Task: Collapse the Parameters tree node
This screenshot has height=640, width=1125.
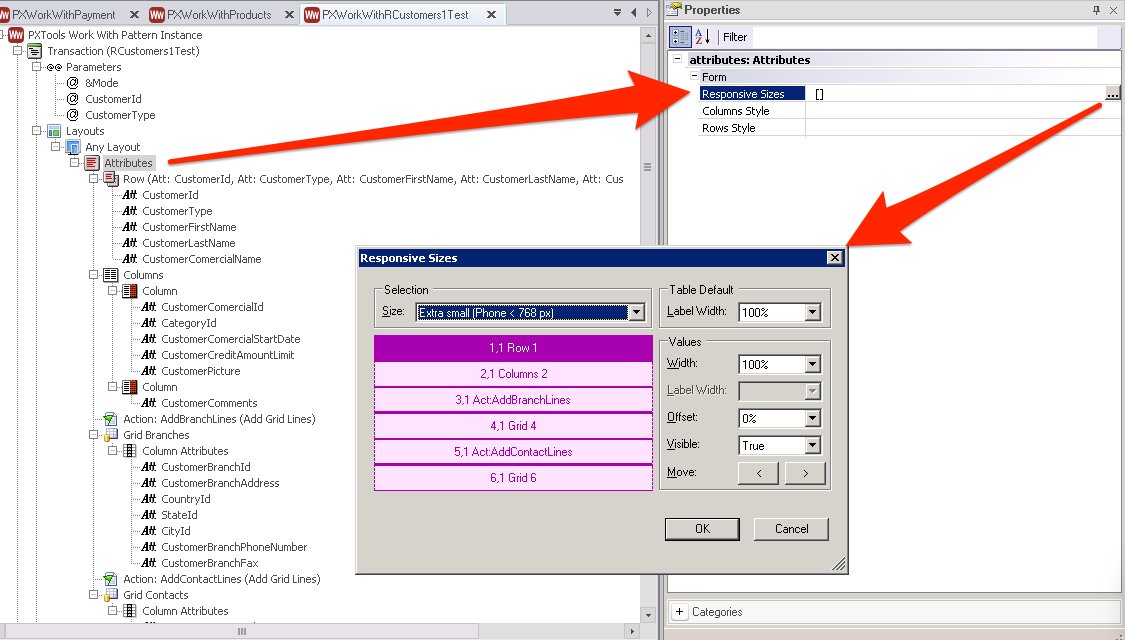Action: pos(36,67)
